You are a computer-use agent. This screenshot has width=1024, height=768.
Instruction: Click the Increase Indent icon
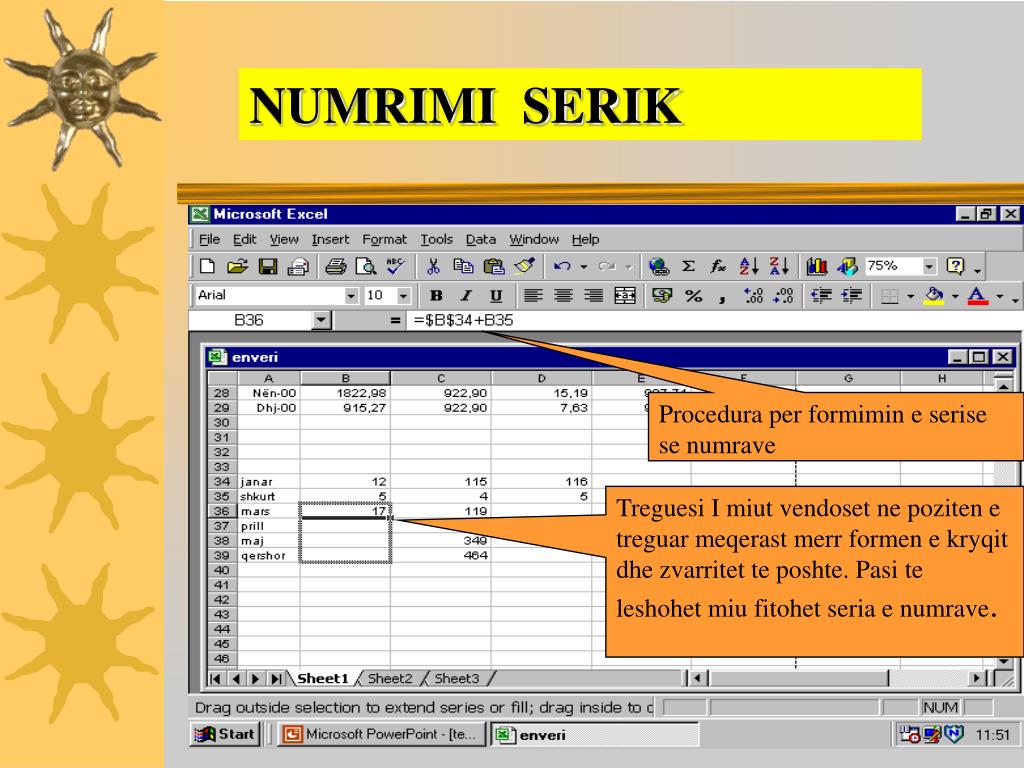coord(852,296)
